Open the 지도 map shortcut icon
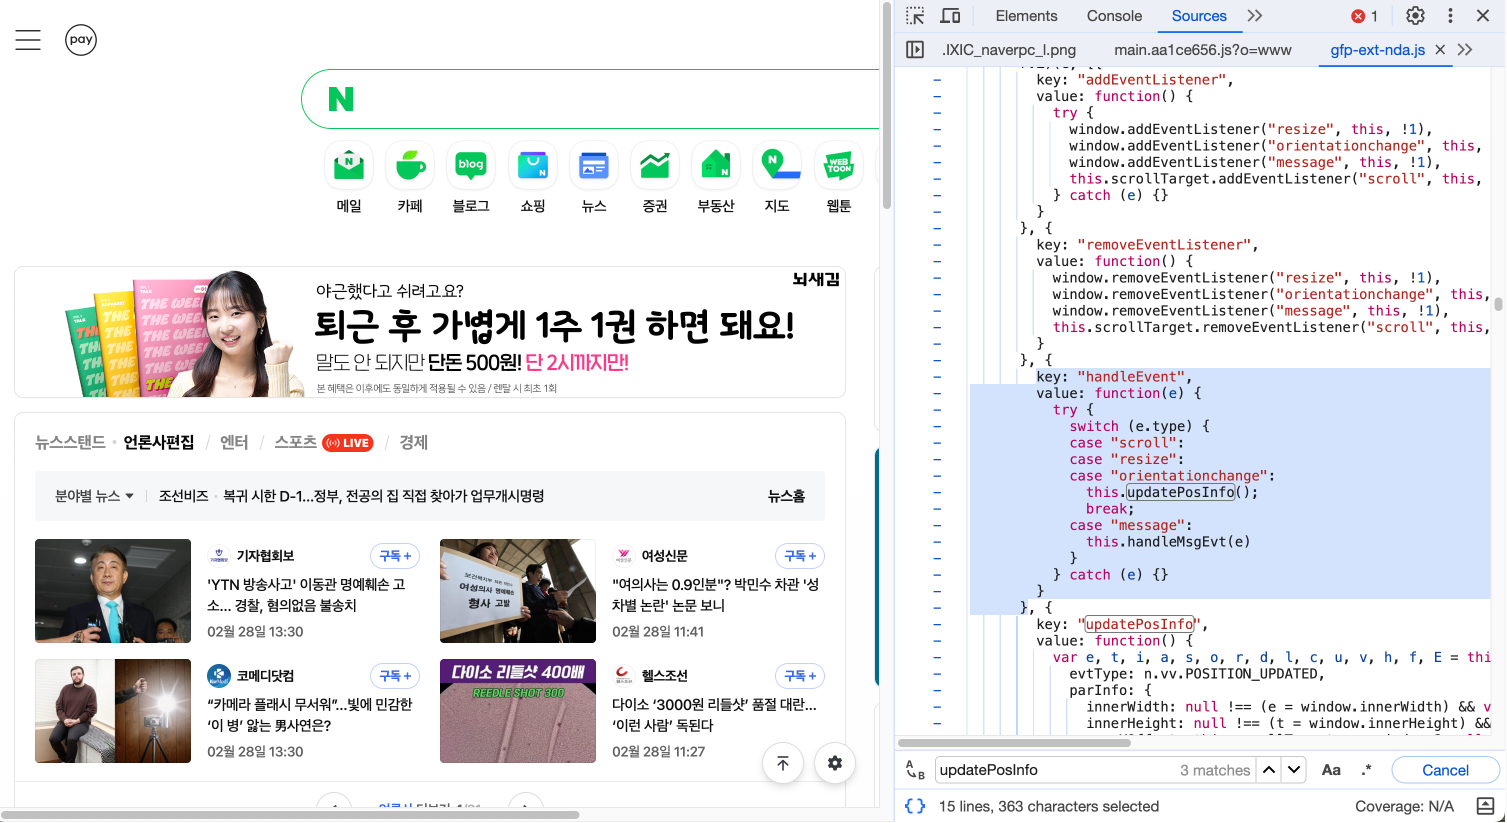Screen dimensions: 1507x823 (x=777, y=165)
